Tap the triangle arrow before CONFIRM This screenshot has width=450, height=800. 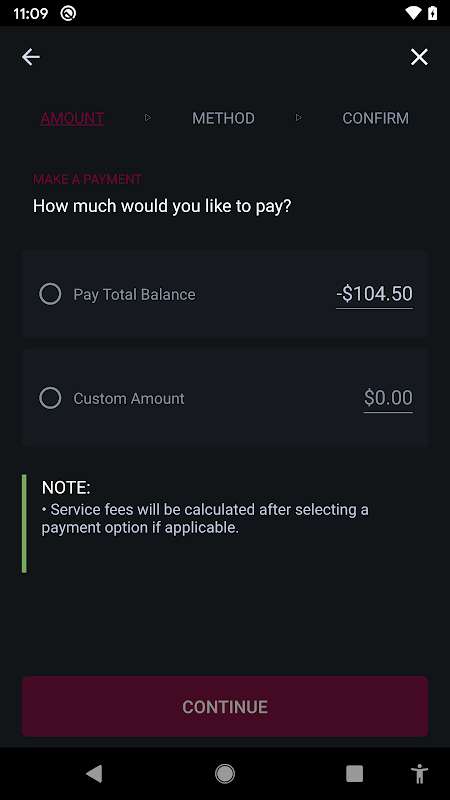click(x=299, y=118)
